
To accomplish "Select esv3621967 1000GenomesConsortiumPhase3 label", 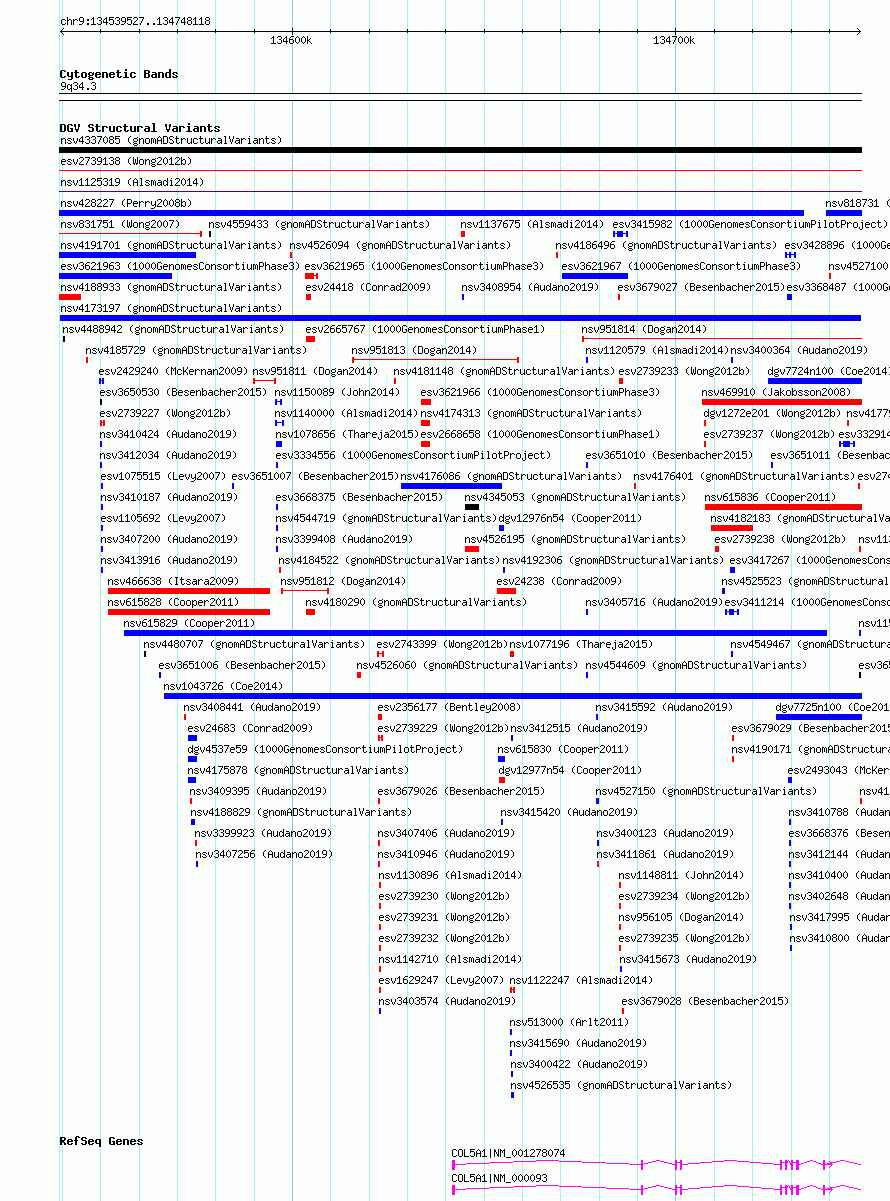I will point(681,266).
